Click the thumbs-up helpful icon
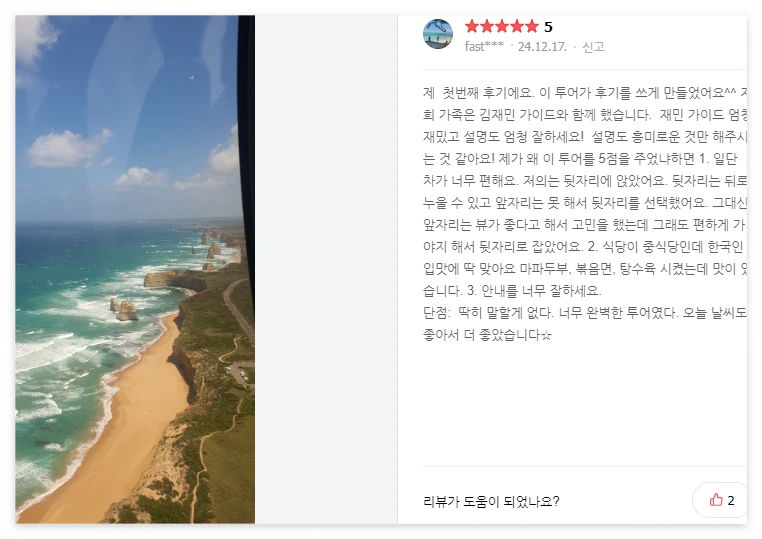Viewport: 762px width, 539px height. 716,500
